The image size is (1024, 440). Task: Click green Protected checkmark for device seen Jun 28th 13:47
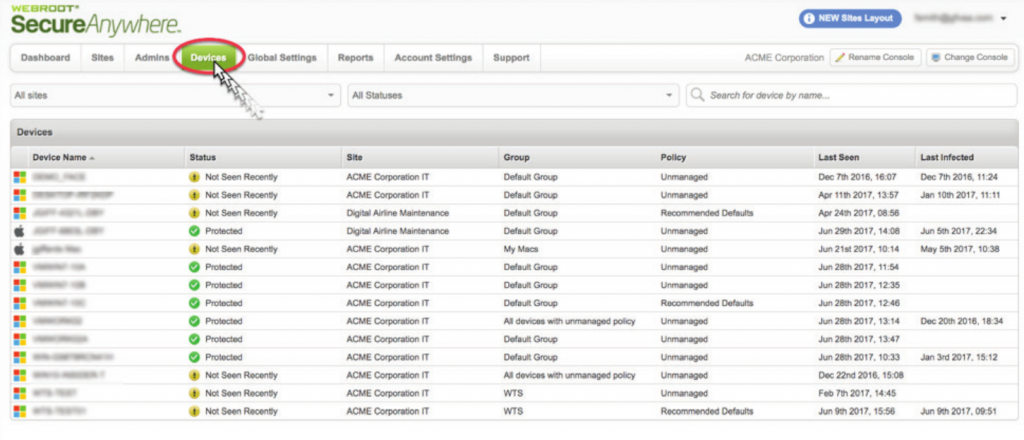tap(194, 339)
